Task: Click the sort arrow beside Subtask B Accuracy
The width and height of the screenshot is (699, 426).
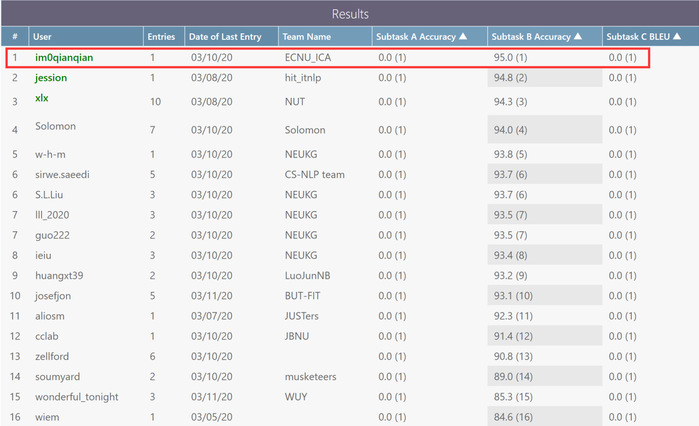Action: pyautogui.click(x=577, y=37)
